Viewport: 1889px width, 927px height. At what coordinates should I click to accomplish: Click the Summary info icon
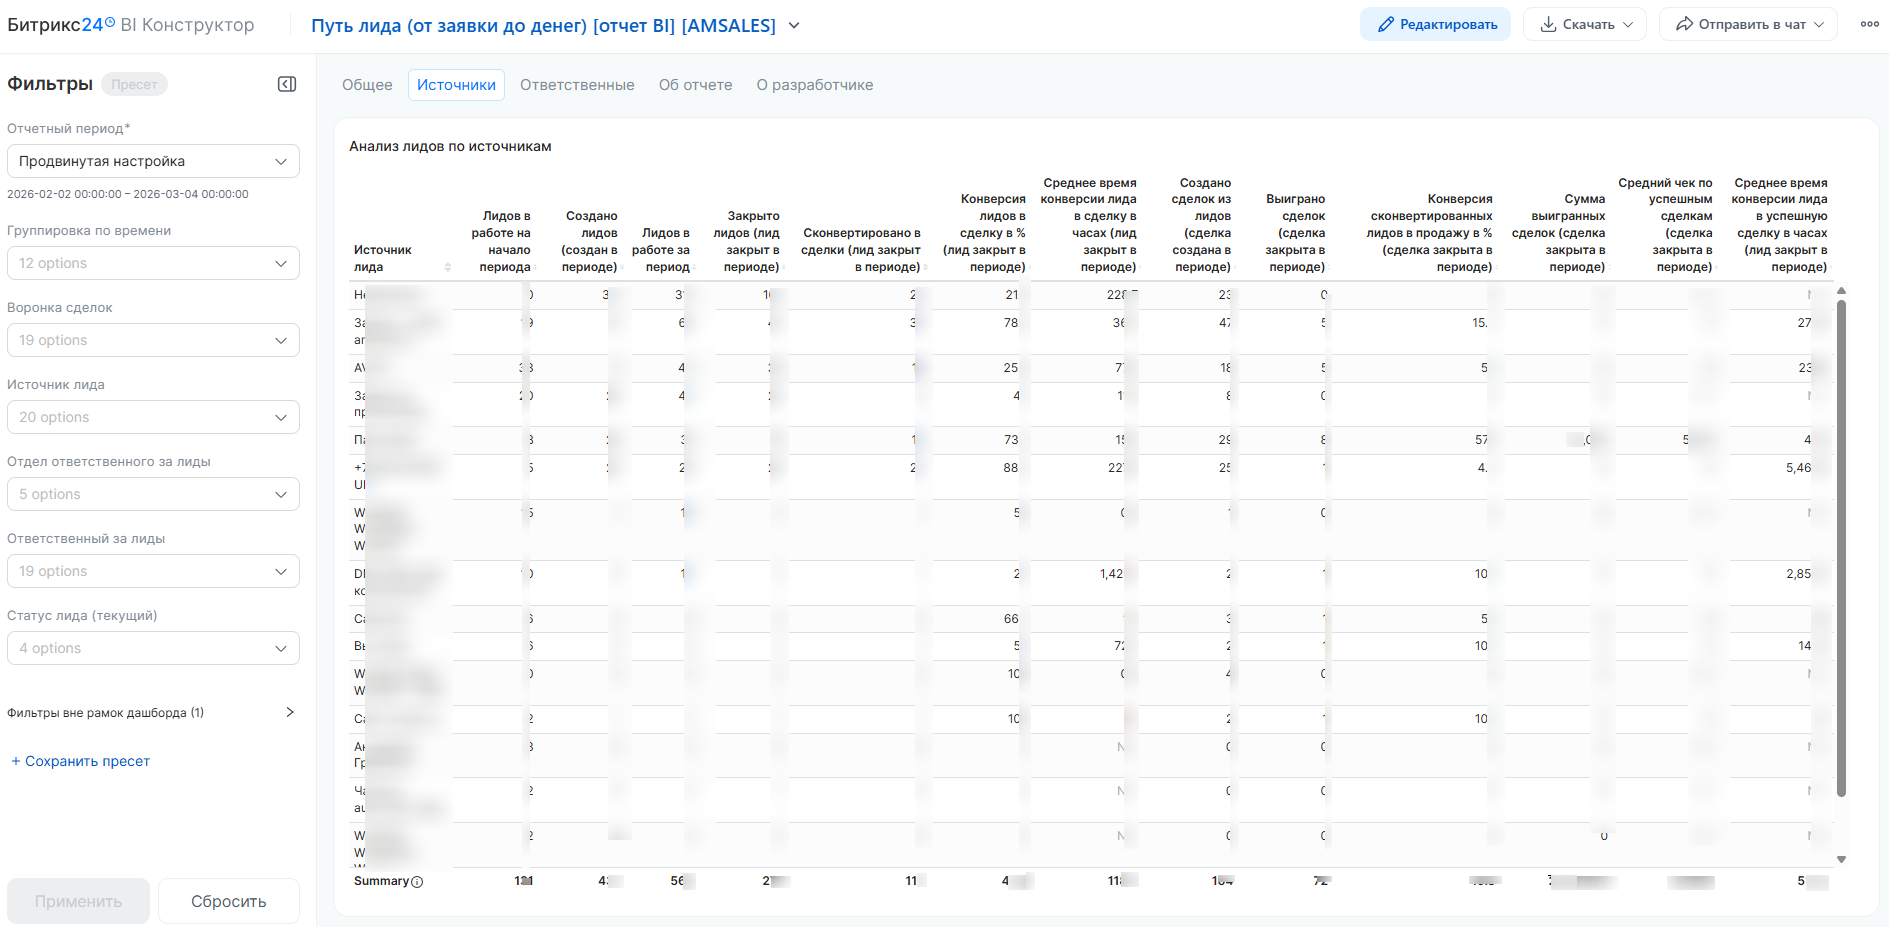417,882
